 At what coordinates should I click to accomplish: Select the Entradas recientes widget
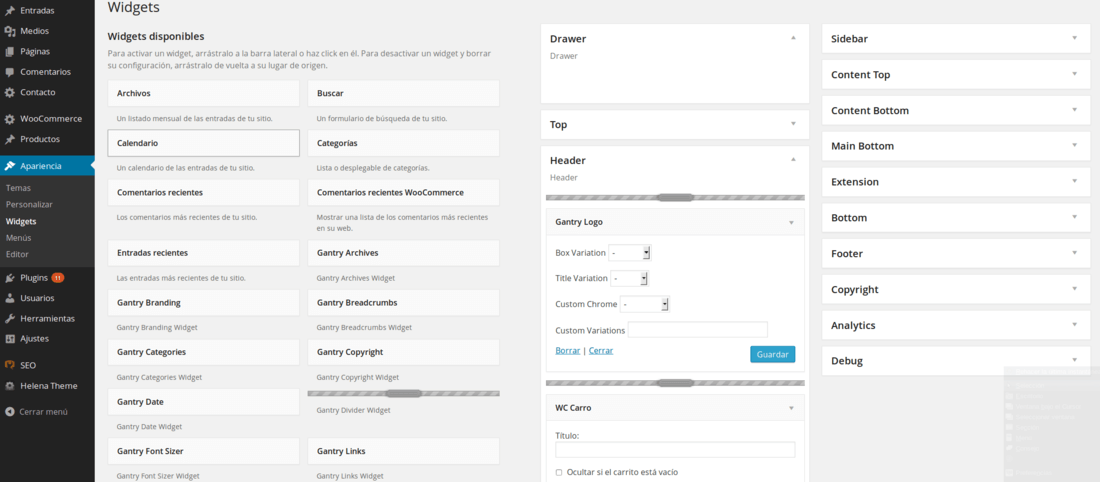click(204, 253)
